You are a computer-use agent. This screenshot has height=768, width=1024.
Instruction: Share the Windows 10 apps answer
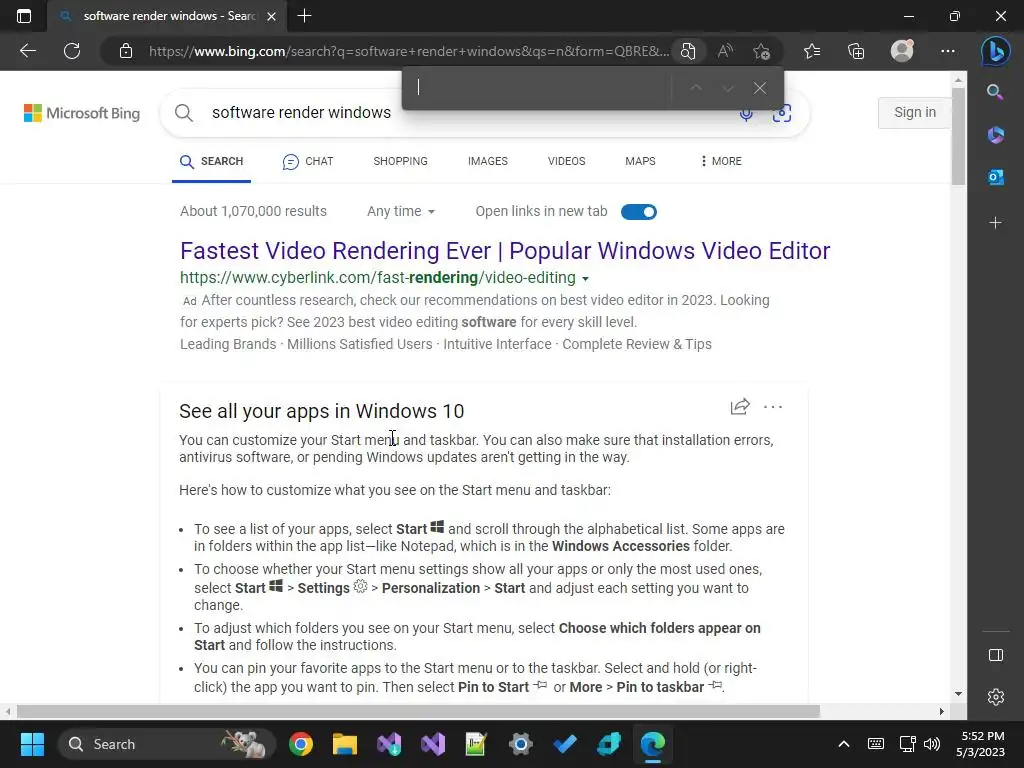coord(740,407)
